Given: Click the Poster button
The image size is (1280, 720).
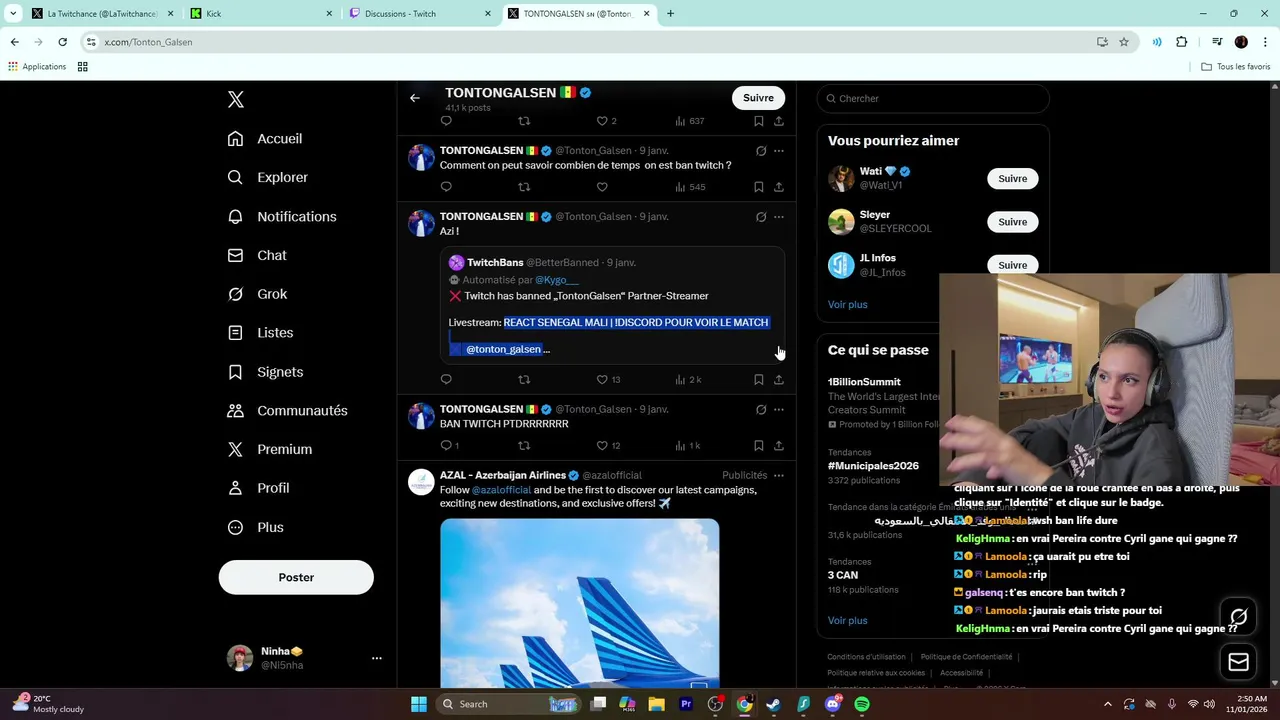Looking at the screenshot, I should click(296, 577).
